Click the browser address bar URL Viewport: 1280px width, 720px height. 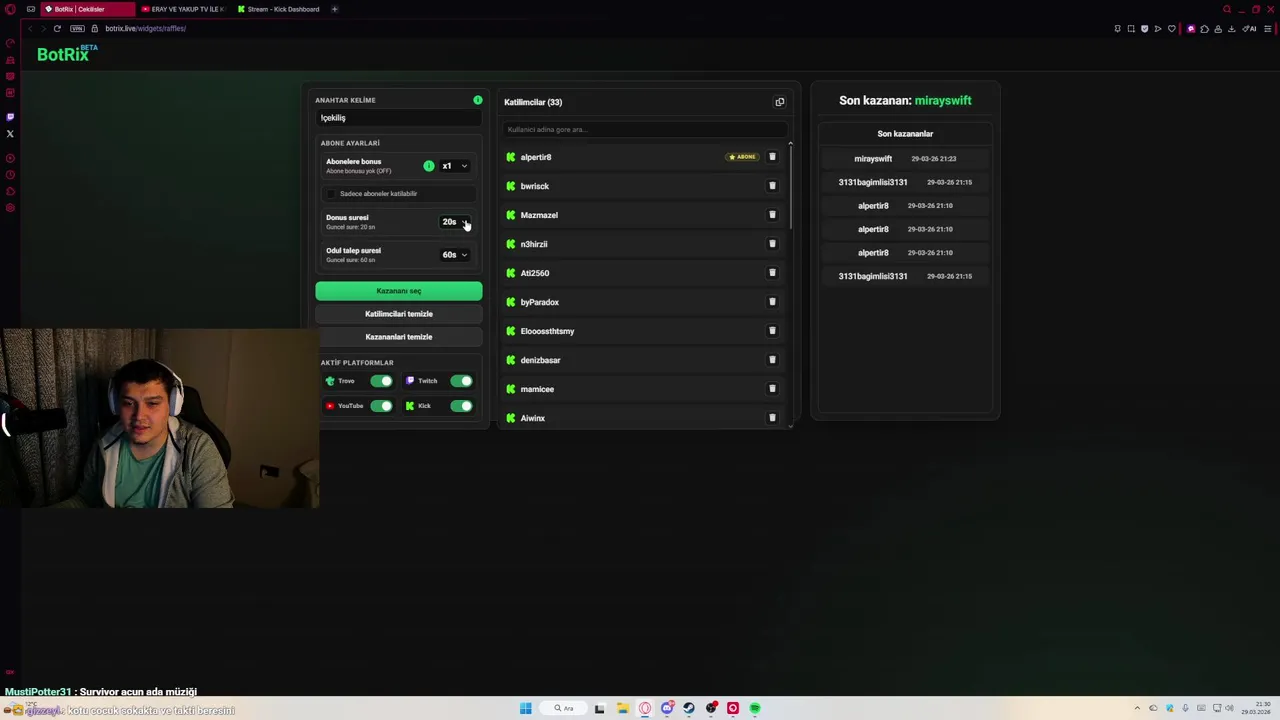pos(146,28)
